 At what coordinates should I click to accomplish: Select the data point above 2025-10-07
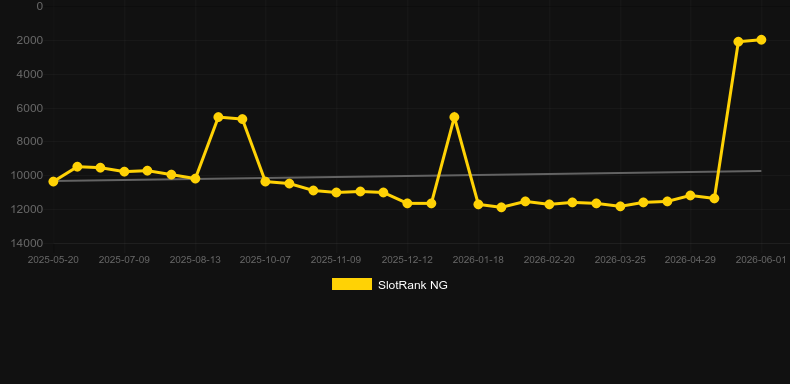pos(266,181)
